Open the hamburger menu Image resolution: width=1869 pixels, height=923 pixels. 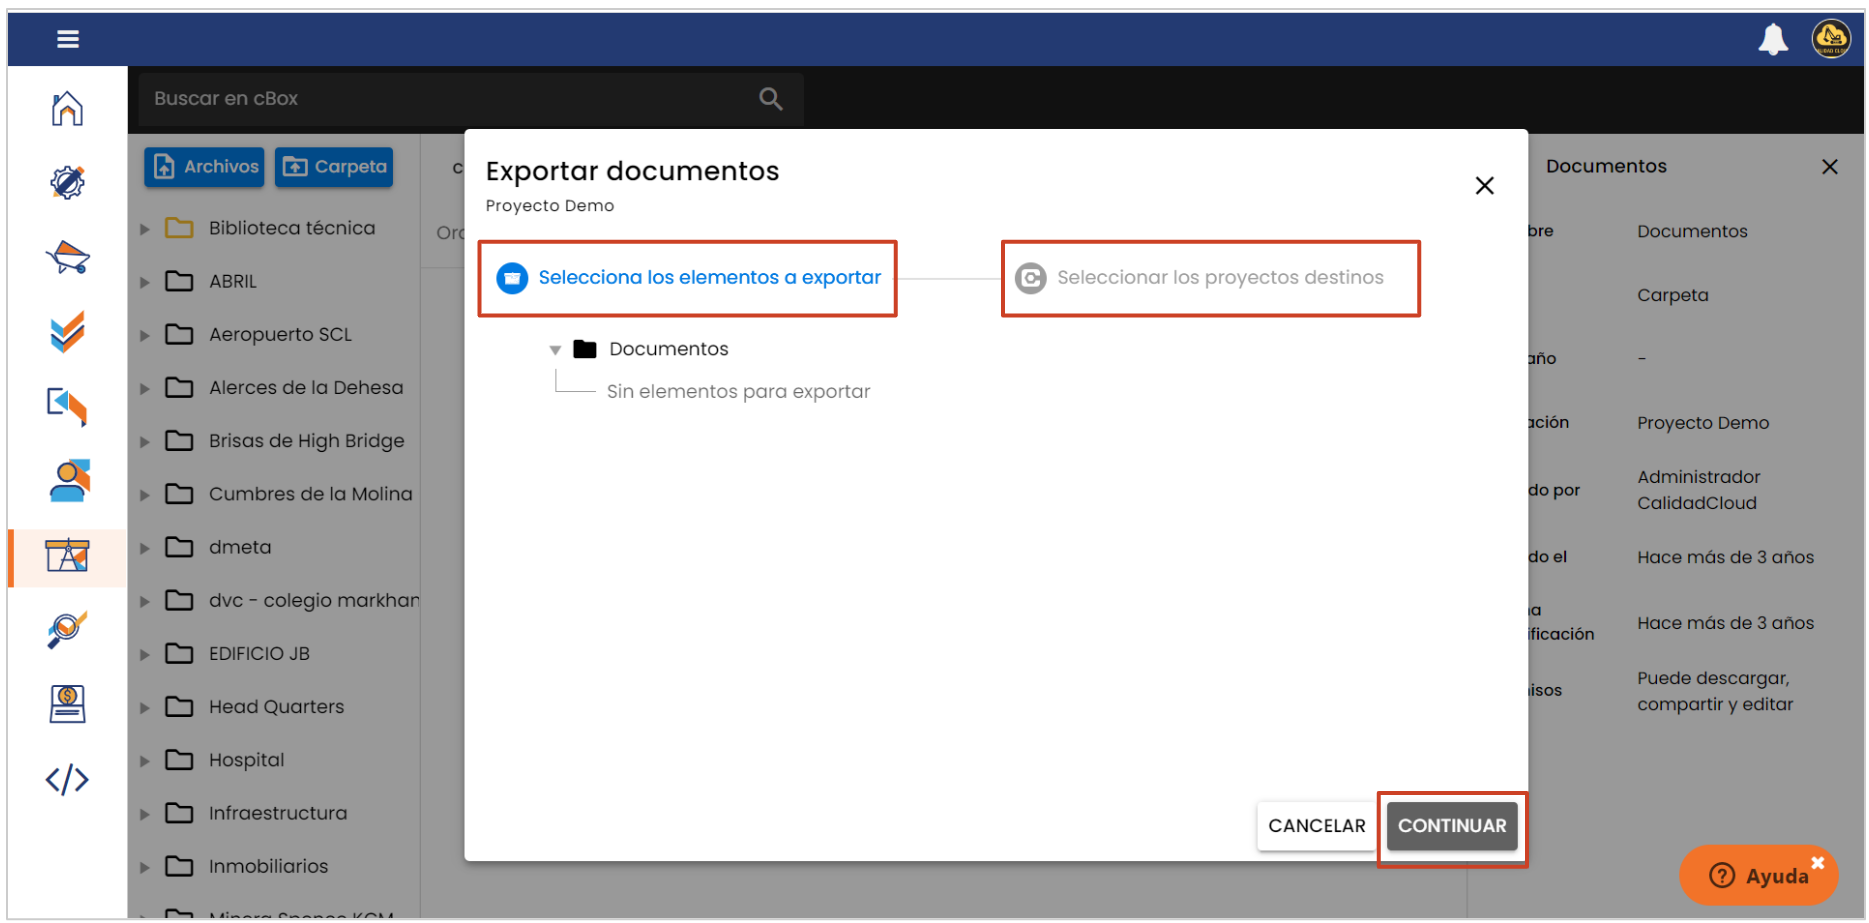coord(68,39)
